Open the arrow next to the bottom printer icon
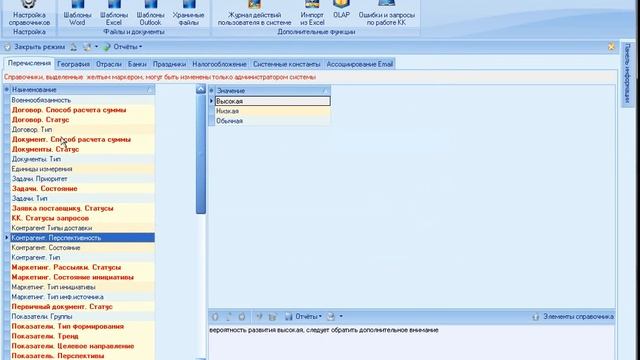Image resolution: width=640 pixels, height=360 pixels. click(x=341, y=316)
